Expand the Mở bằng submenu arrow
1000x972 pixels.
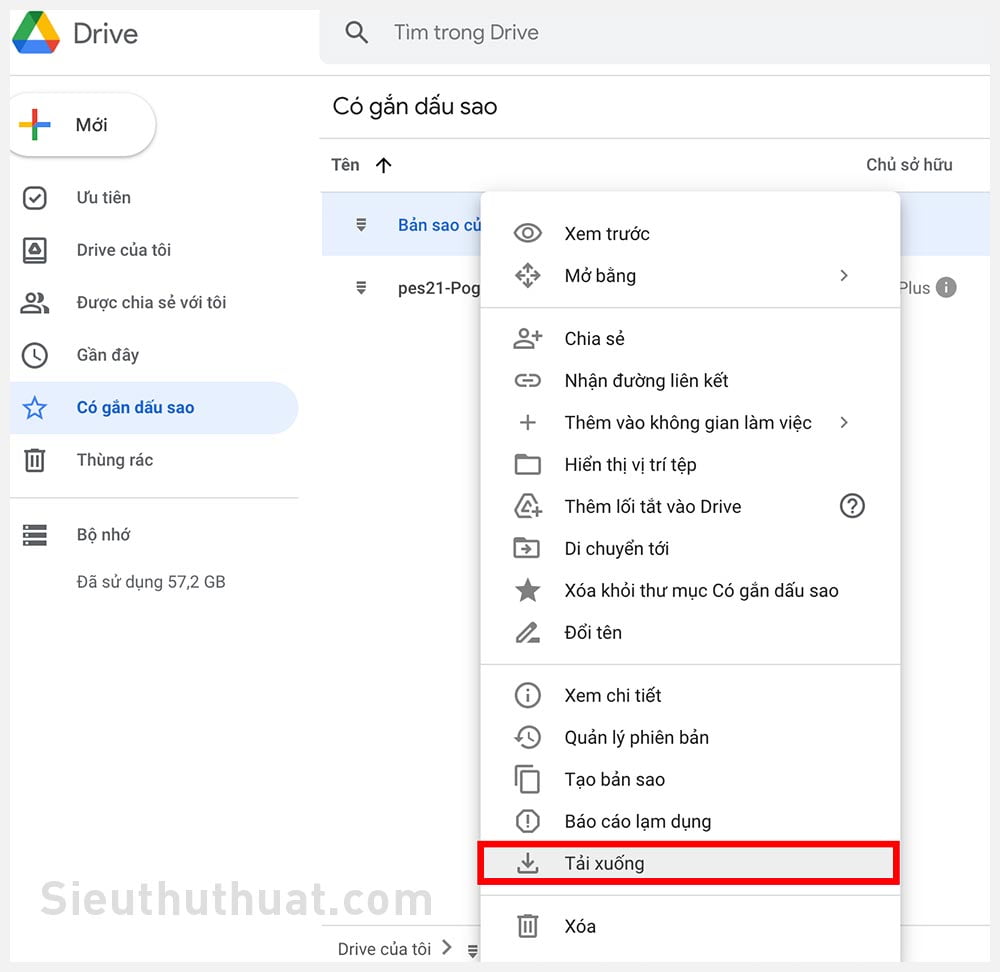[844, 276]
